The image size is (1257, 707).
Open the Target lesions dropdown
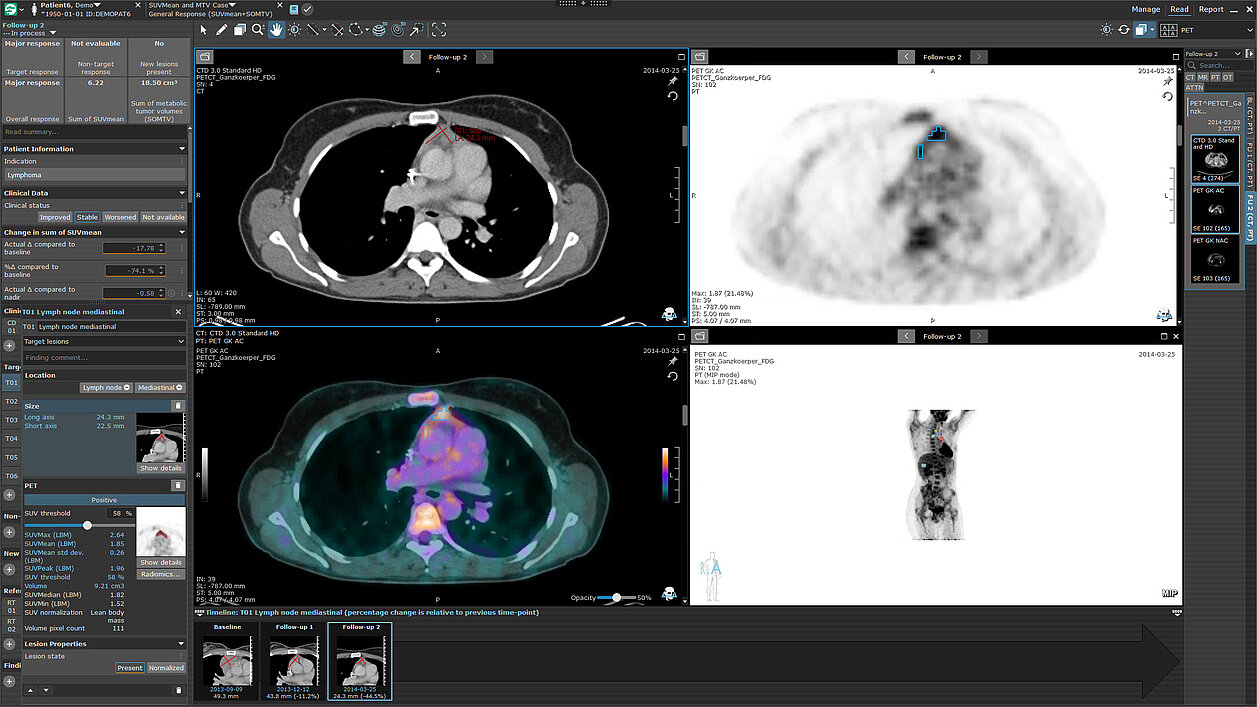coord(104,342)
